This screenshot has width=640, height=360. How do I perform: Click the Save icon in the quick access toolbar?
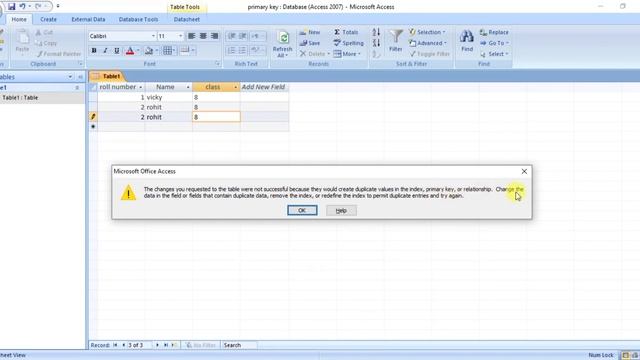click(11, 7)
